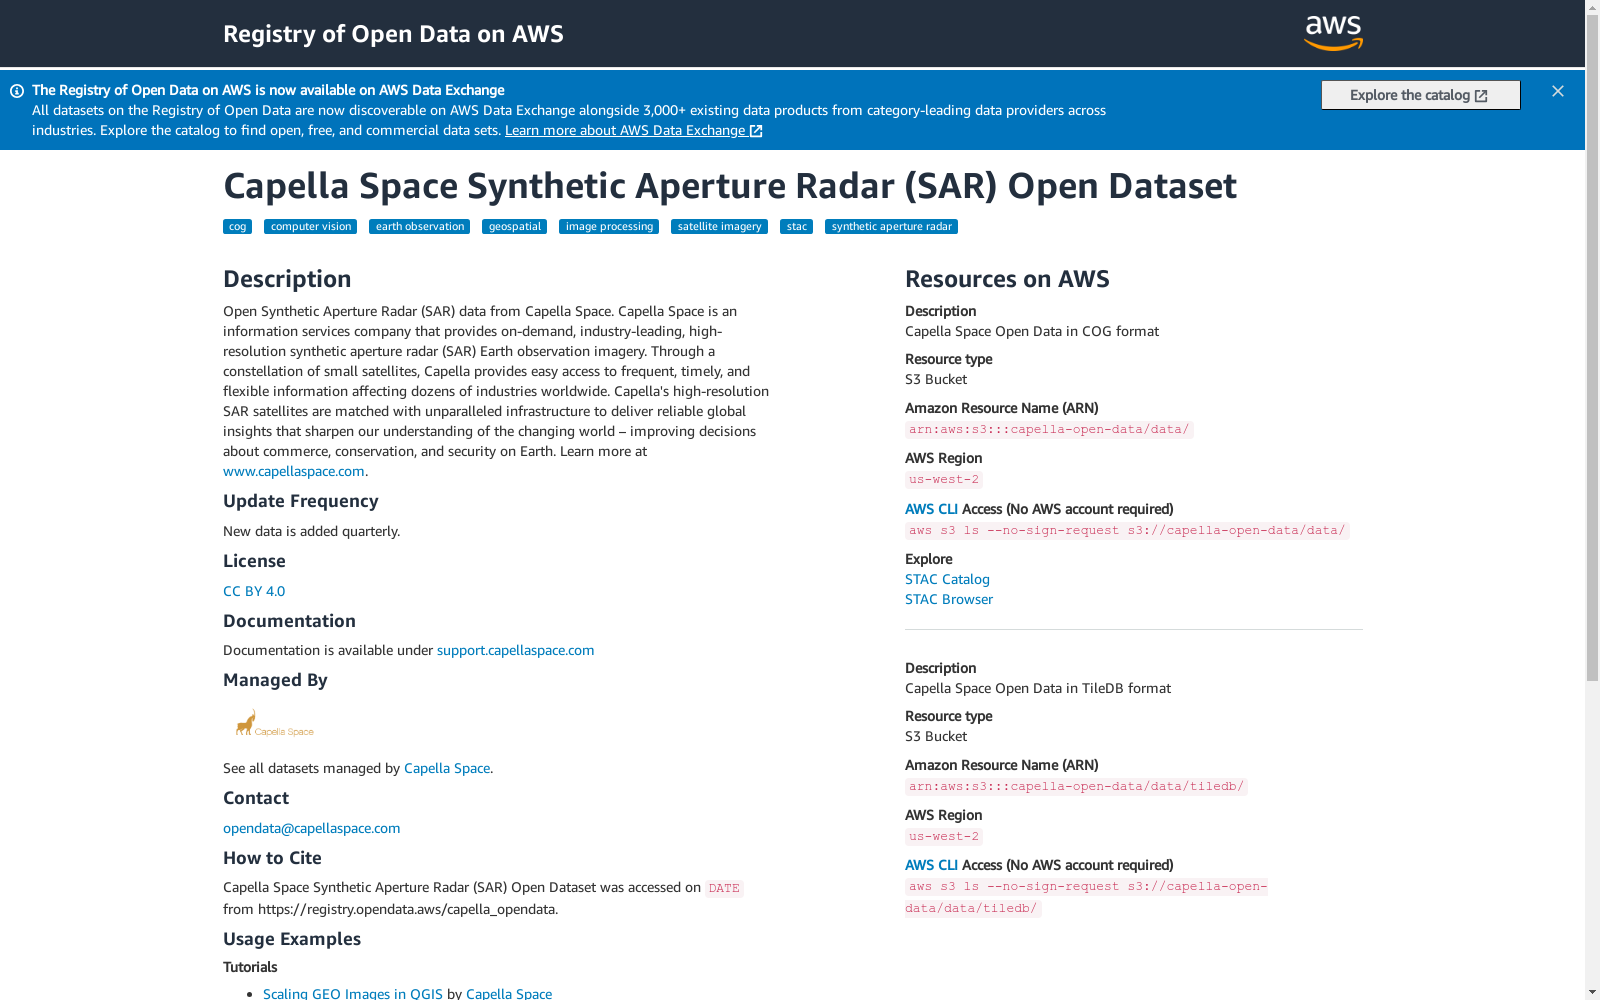Click the info icon in banner
The width and height of the screenshot is (1600, 1000).
click(17, 91)
